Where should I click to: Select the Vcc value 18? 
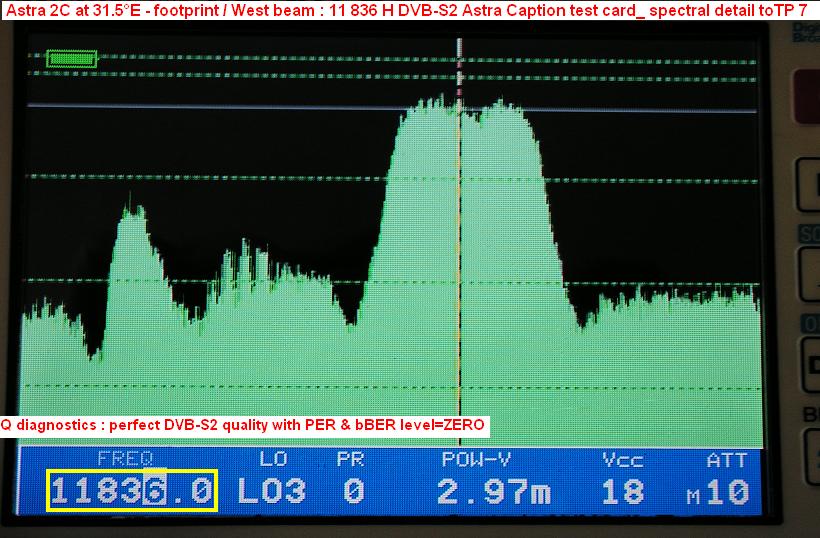click(623, 491)
